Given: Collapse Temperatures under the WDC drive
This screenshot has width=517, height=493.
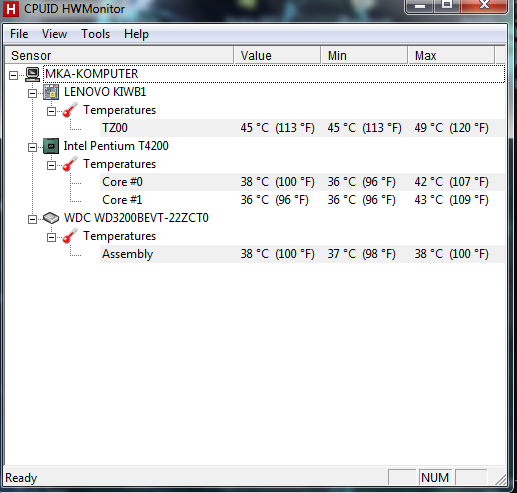Looking at the screenshot, I should [x=51, y=237].
